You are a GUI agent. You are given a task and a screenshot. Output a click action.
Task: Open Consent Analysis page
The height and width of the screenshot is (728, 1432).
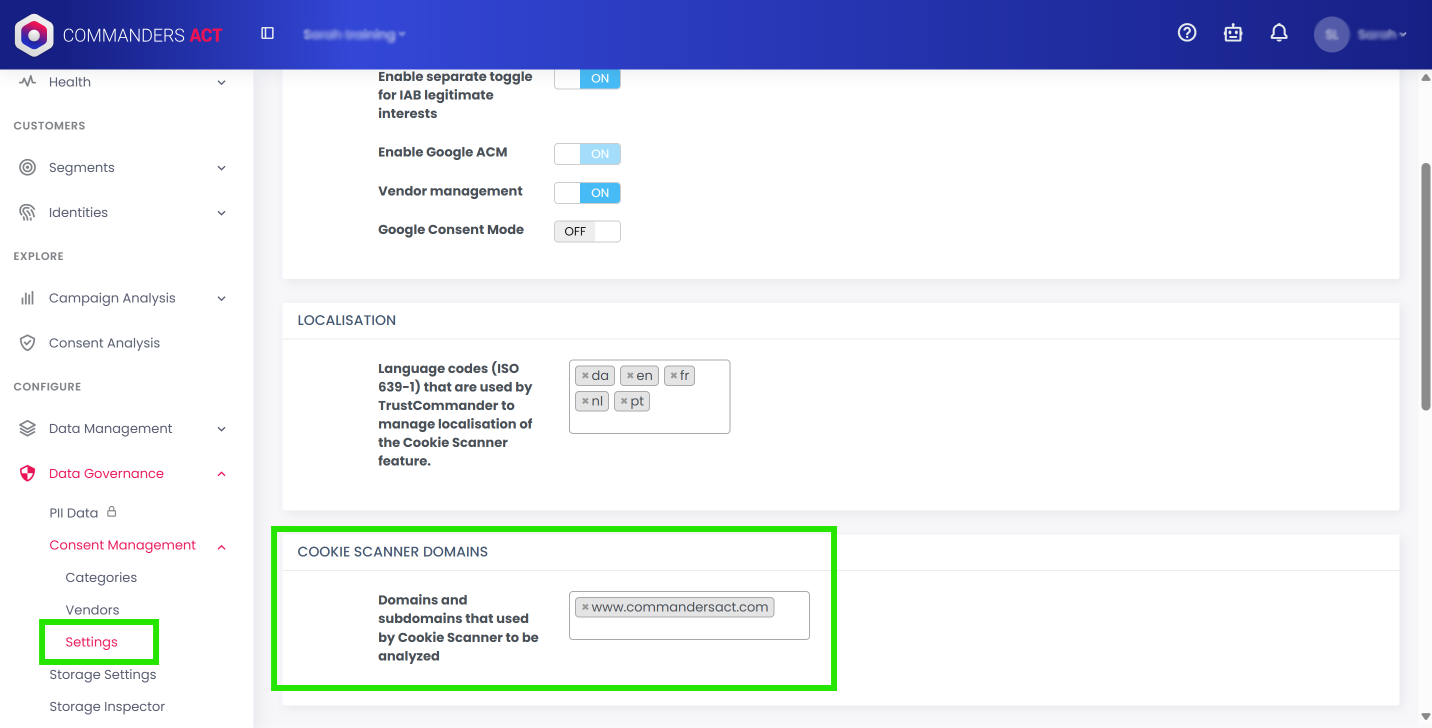click(x=104, y=343)
